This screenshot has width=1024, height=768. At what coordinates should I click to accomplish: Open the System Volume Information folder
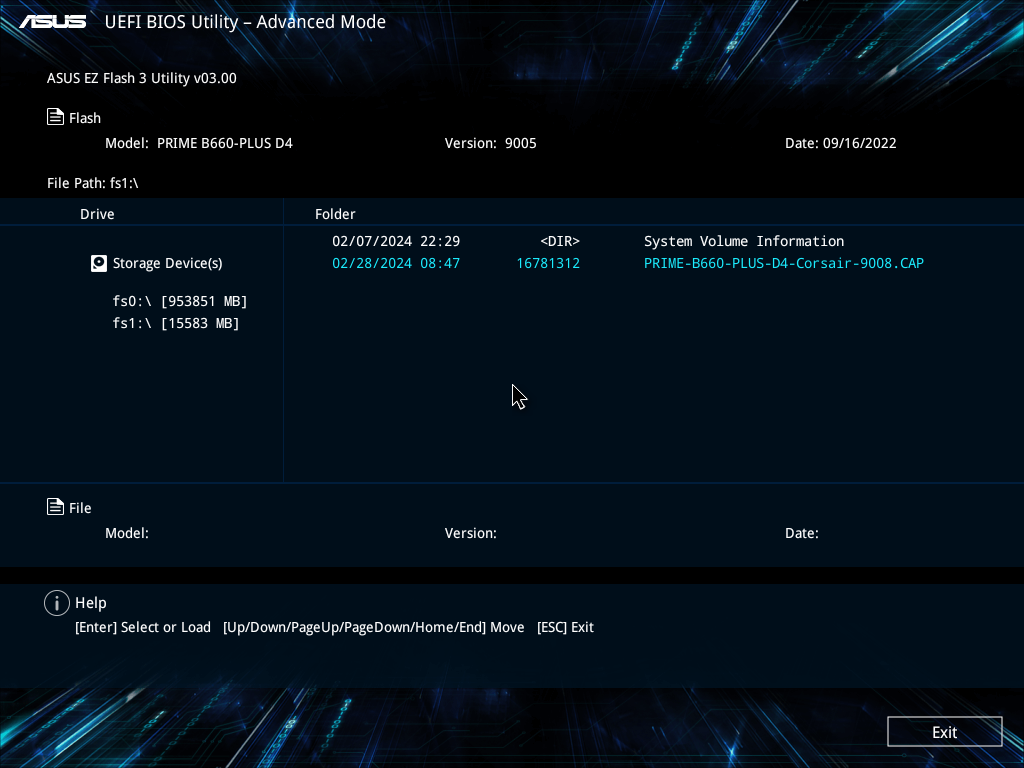click(x=743, y=241)
